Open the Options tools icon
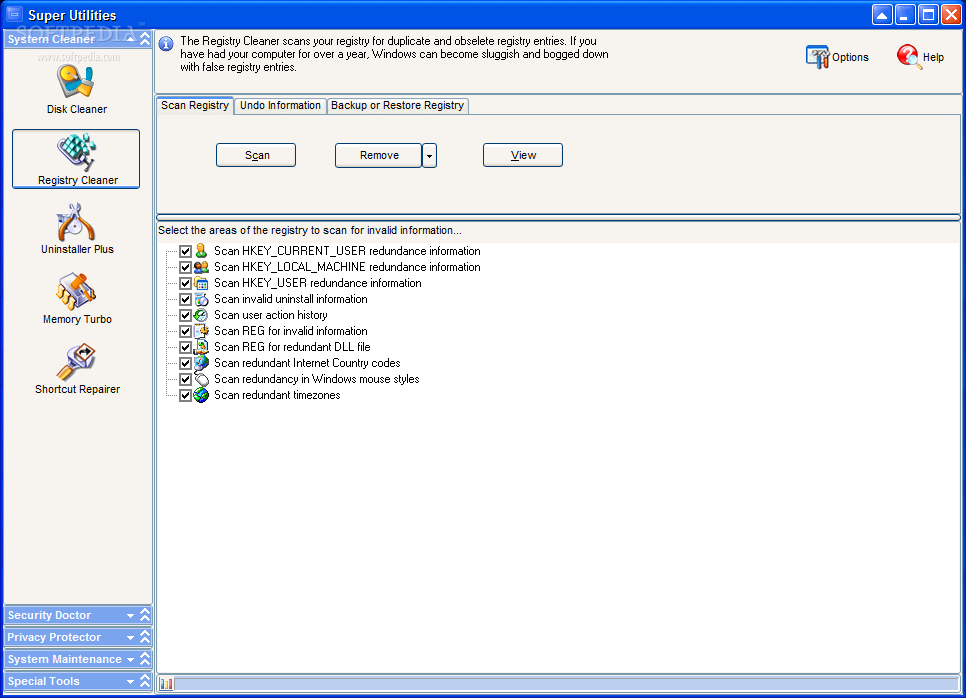 coord(817,57)
